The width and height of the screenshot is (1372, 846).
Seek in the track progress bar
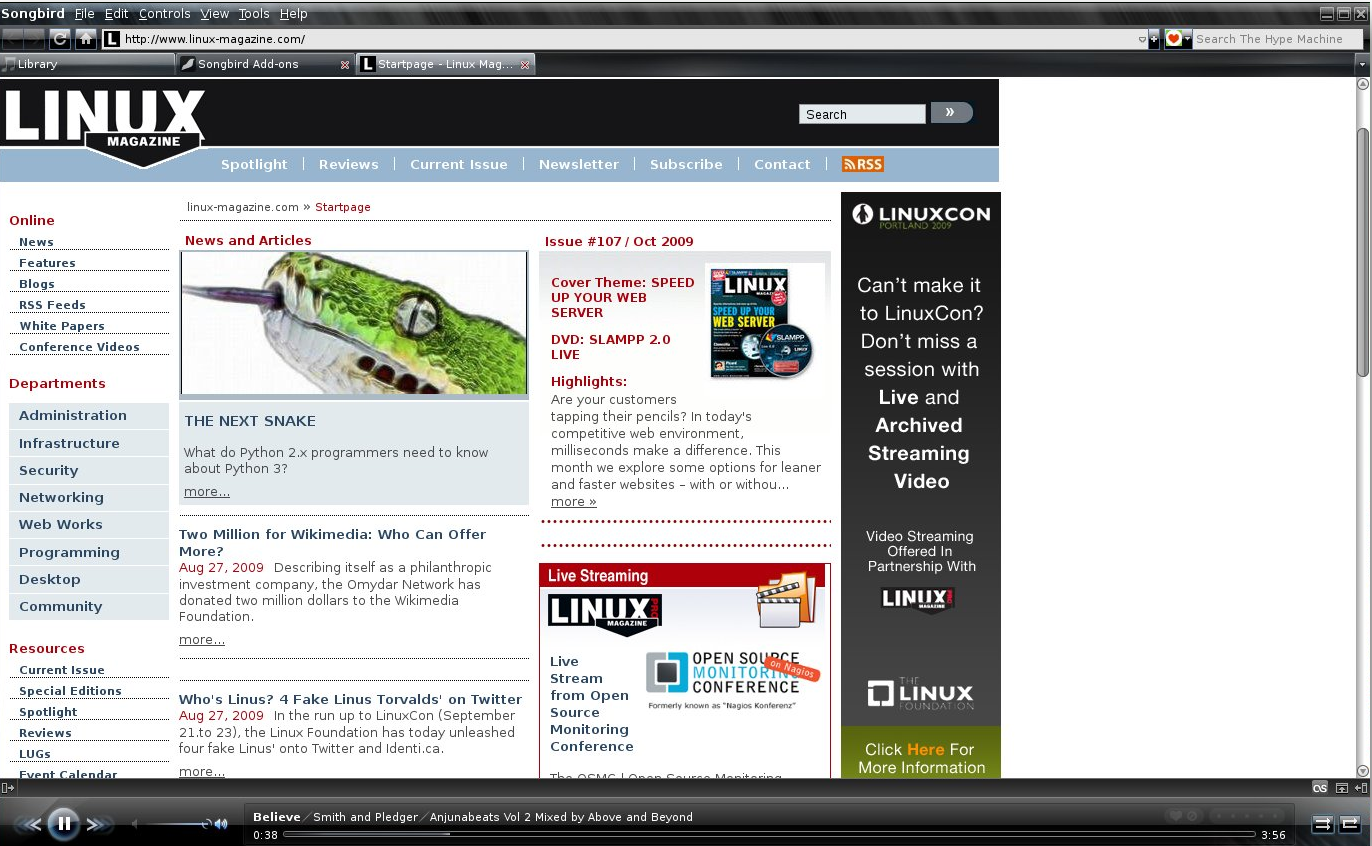click(769, 834)
